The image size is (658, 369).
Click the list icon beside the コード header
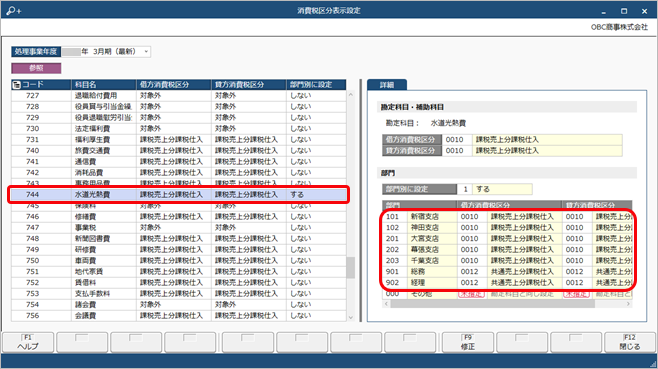pyautogui.click(x=16, y=85)
